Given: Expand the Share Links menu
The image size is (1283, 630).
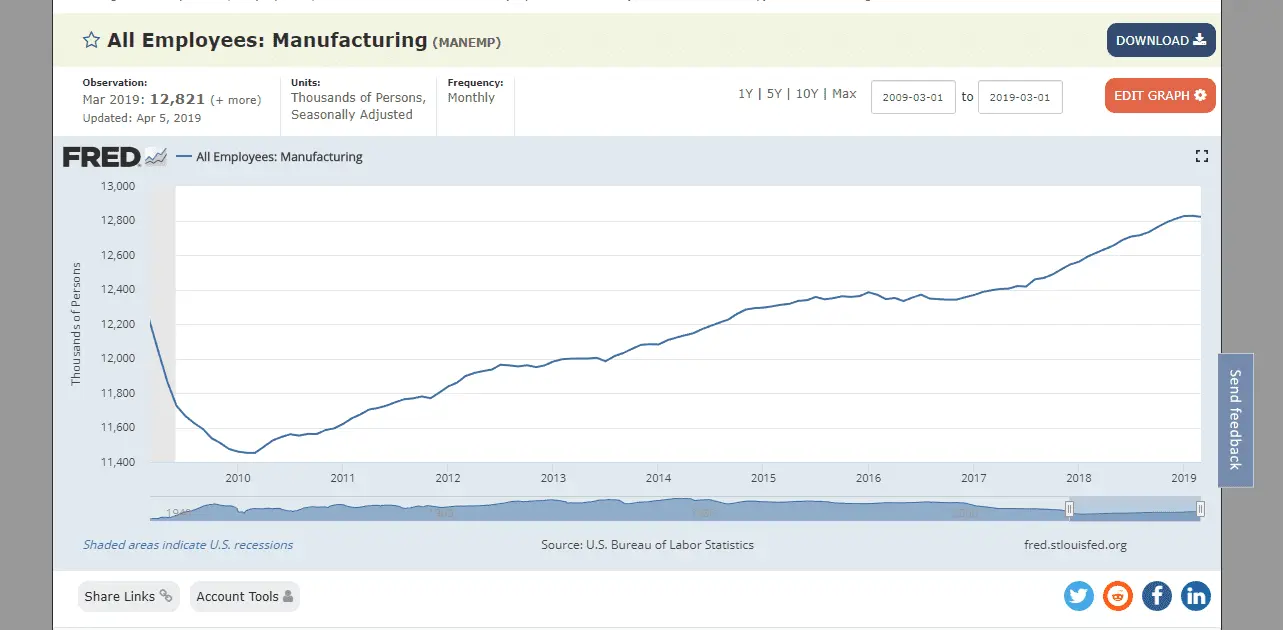Looking at the screenshot, I should [x=128, y=597].
